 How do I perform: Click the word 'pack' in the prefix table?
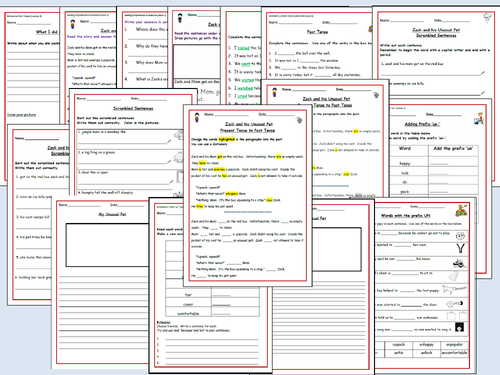(x=405, y=192)
